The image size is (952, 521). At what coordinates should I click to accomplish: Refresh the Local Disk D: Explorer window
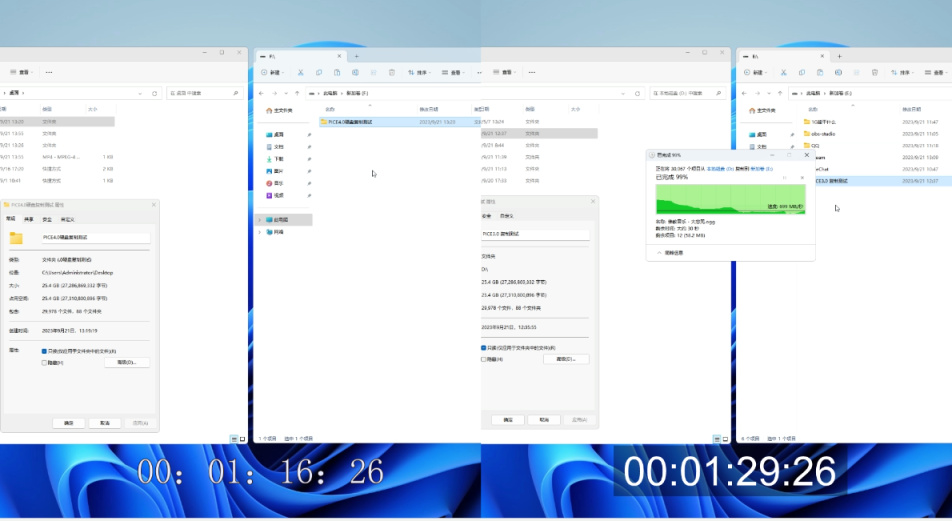[x=637, y=93]
